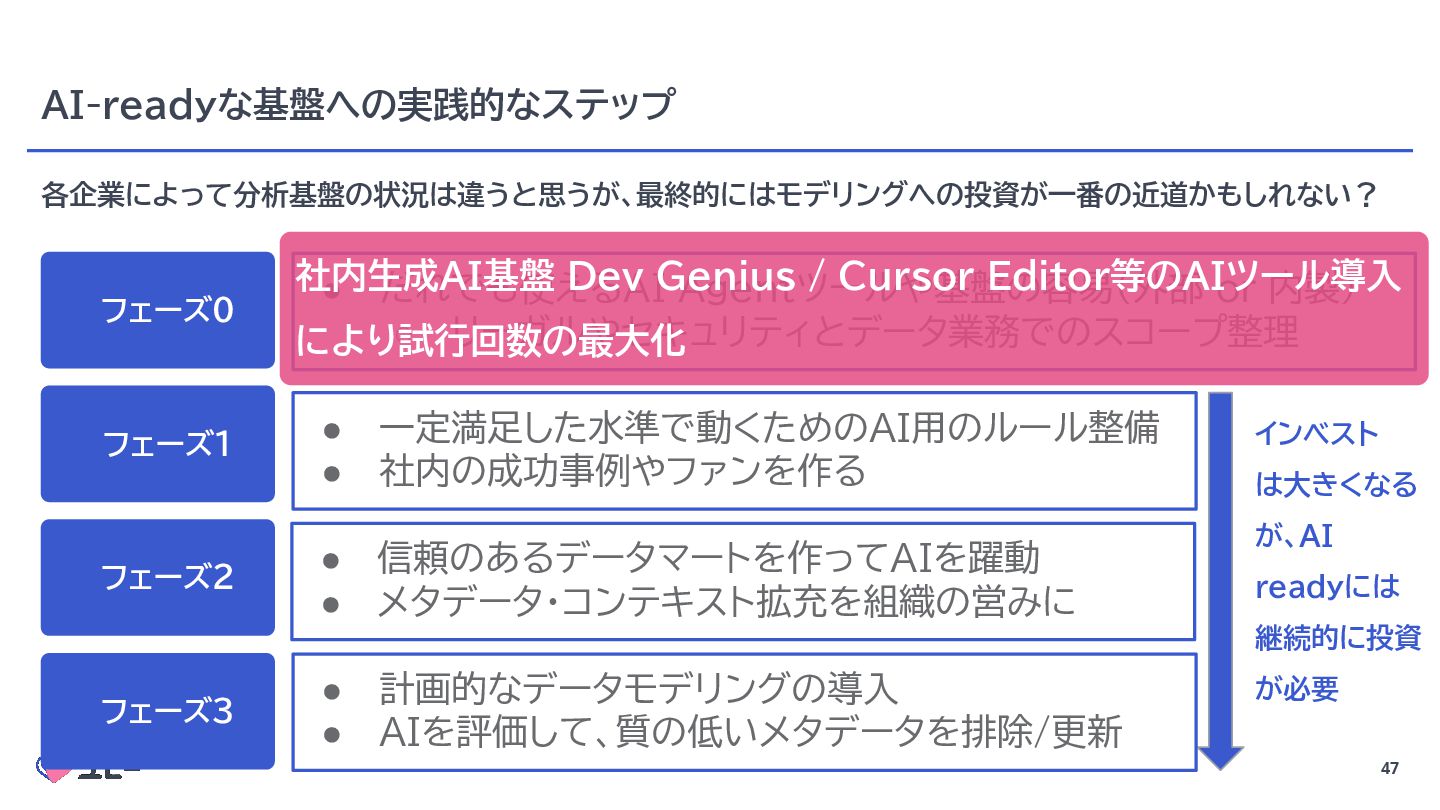This screenshot has width=1440, height=810.
Task: Click the bullet before 計画的なデータモデリングの導入
Action: click(x=333, y=690)
